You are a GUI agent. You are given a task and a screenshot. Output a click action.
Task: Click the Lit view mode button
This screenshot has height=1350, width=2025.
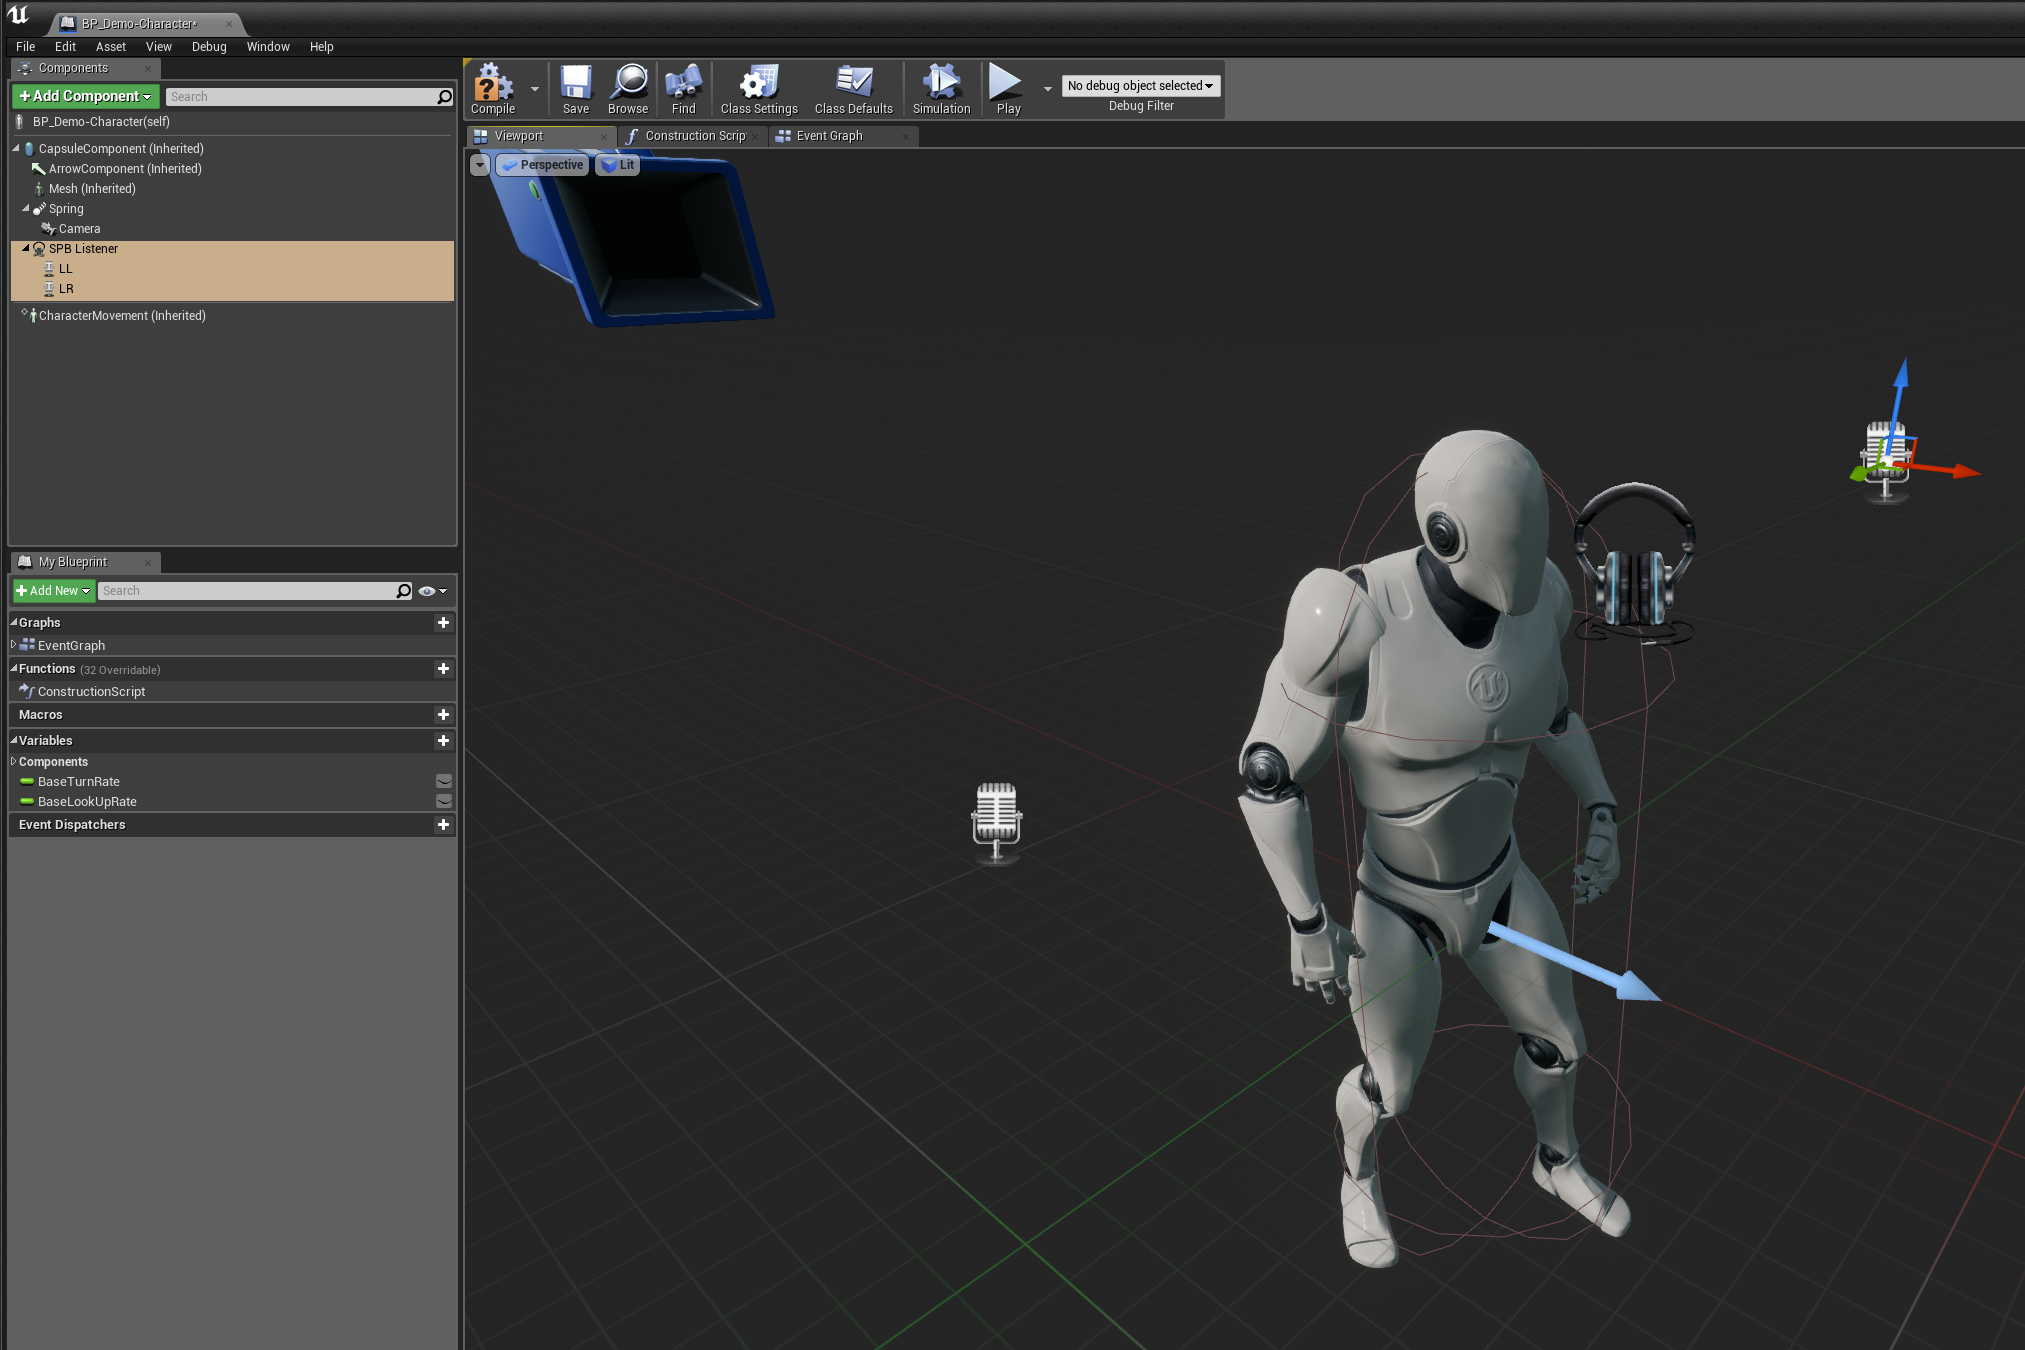pos(619,165)
